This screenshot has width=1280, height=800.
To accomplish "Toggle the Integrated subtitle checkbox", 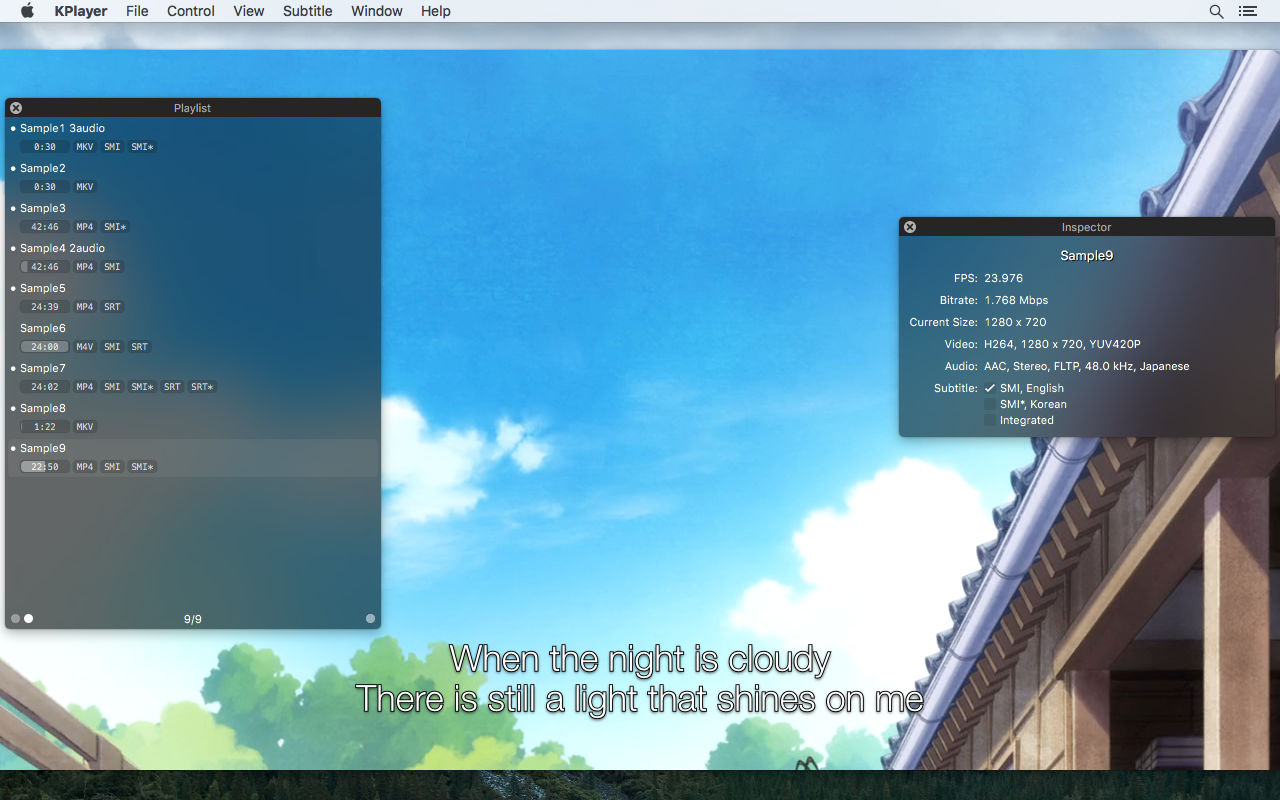I will click(990, 420).
